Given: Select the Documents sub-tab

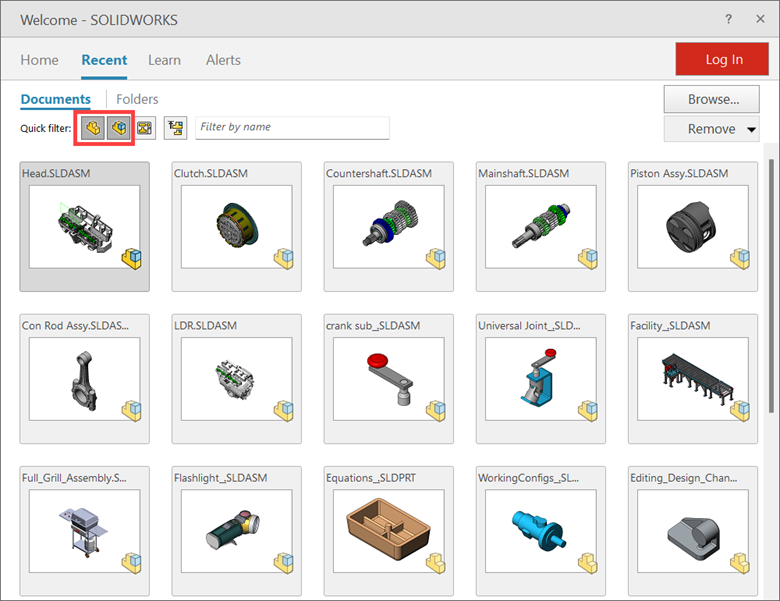Looking at the screenshot, I should (56, 99).
